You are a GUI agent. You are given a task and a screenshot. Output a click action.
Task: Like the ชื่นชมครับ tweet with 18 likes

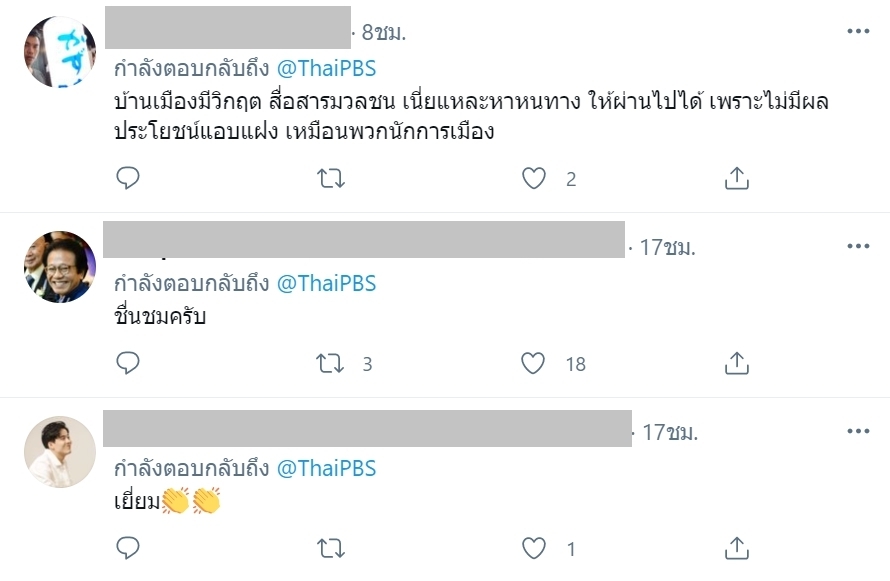pos(534,363)
